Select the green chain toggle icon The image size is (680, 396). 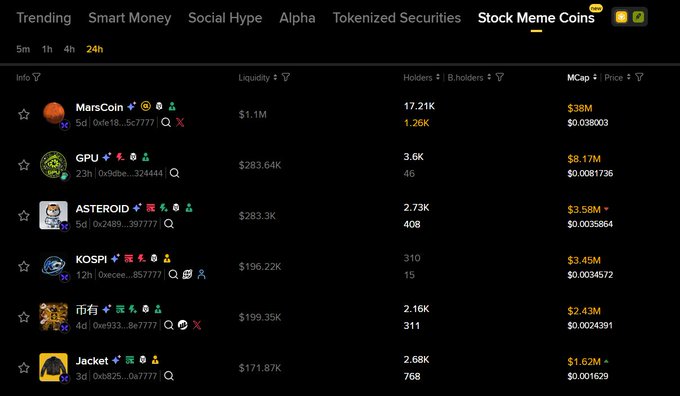pos(638,17)
